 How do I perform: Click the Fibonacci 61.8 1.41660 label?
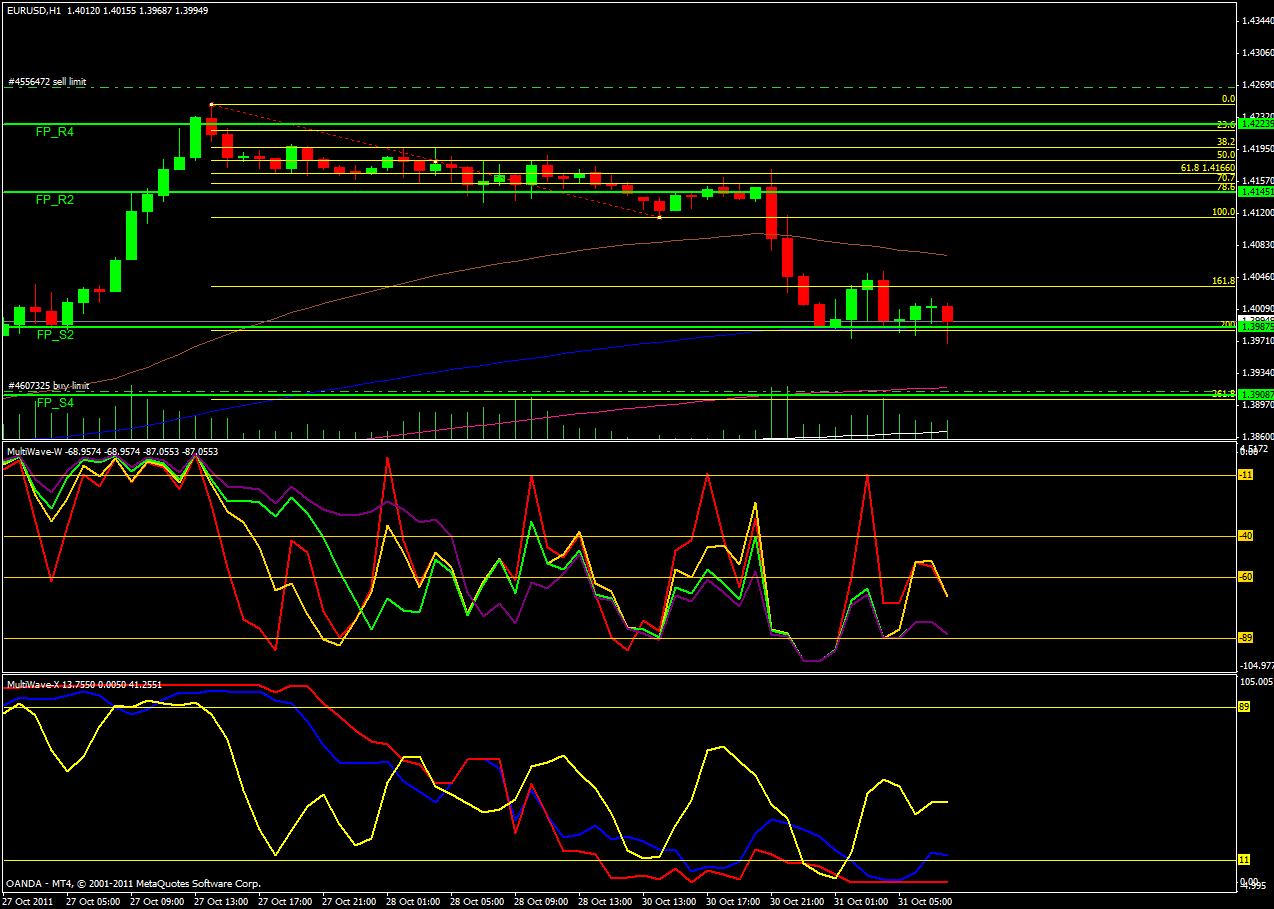coord(1209,168)
